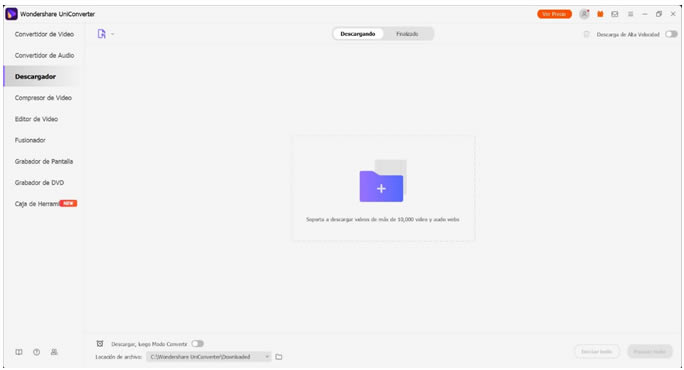The width and height of the screenshot is (684, 370).
Task: Open the Convertidor de Audio section
Action: coord(44,55)
